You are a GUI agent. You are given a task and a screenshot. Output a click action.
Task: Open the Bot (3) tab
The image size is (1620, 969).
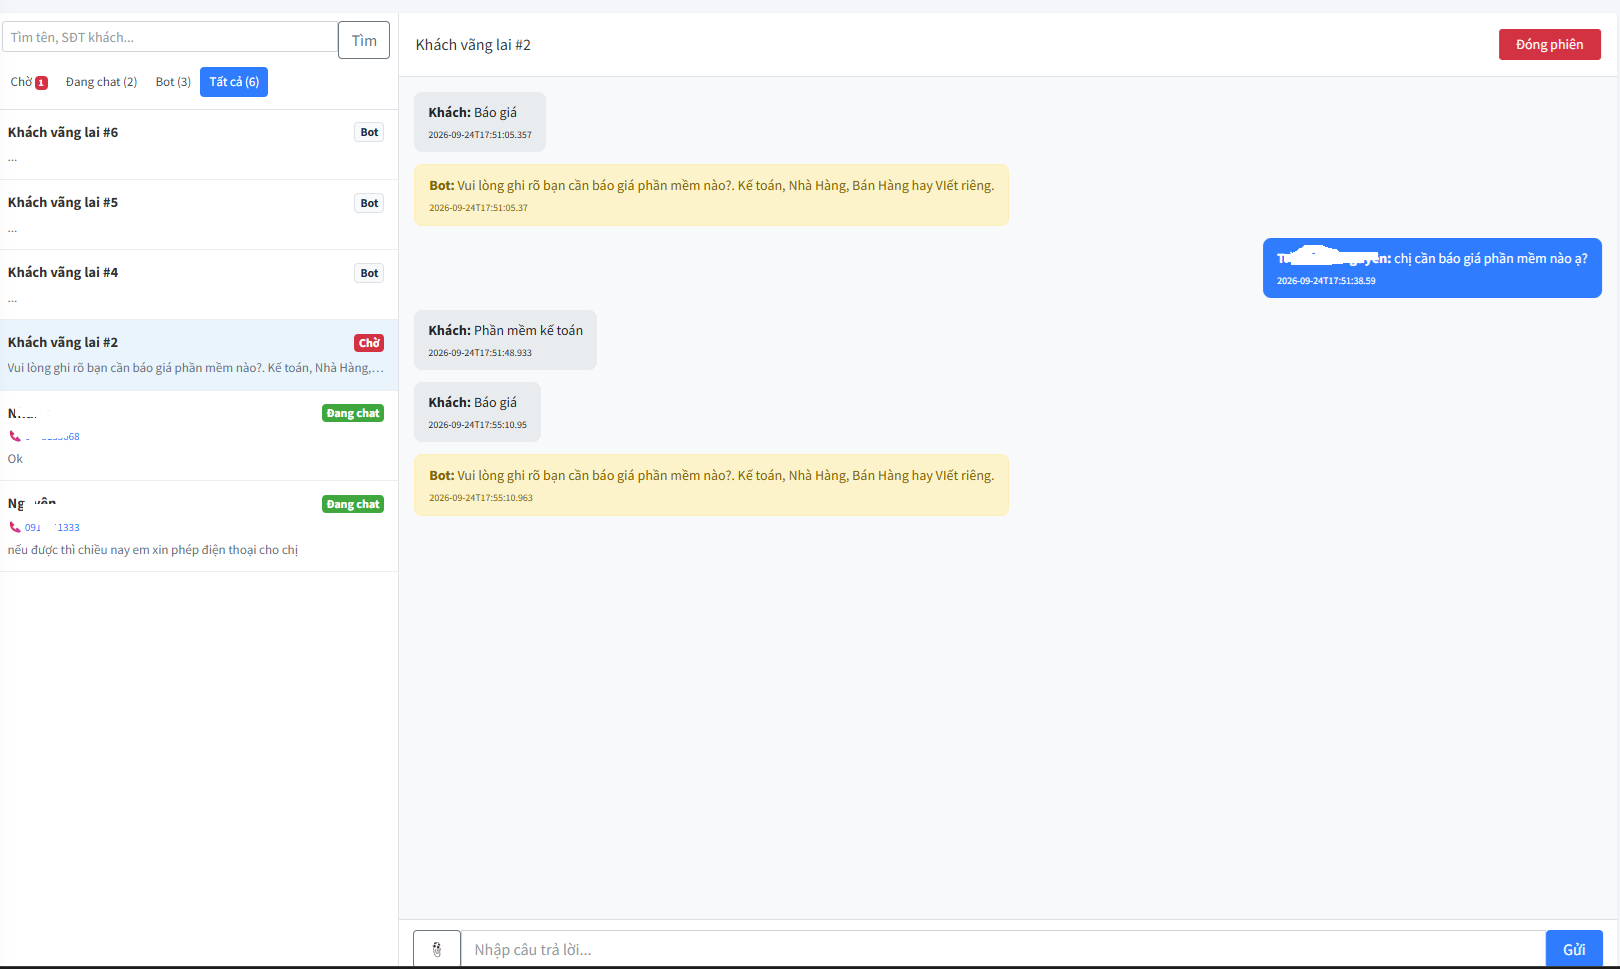tap(173, 82)
